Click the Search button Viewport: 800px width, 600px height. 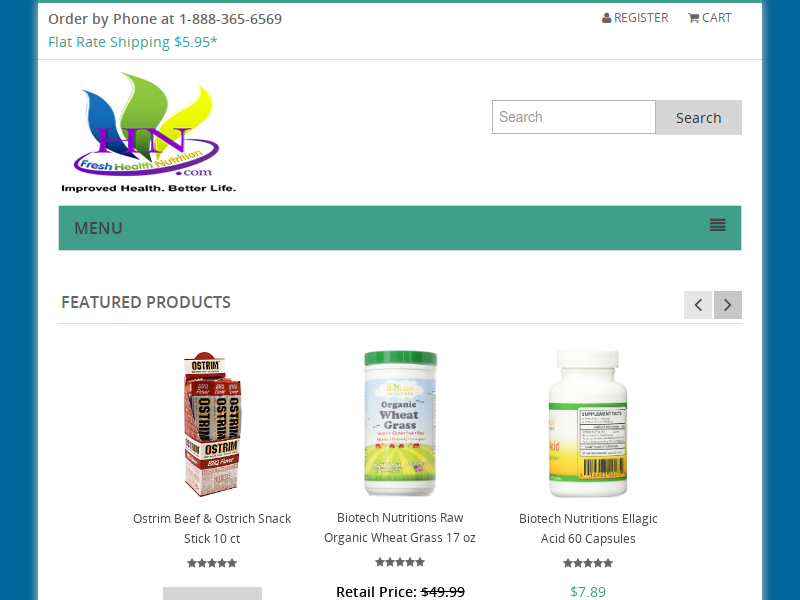pyautogui.click(x=698, y=117)
